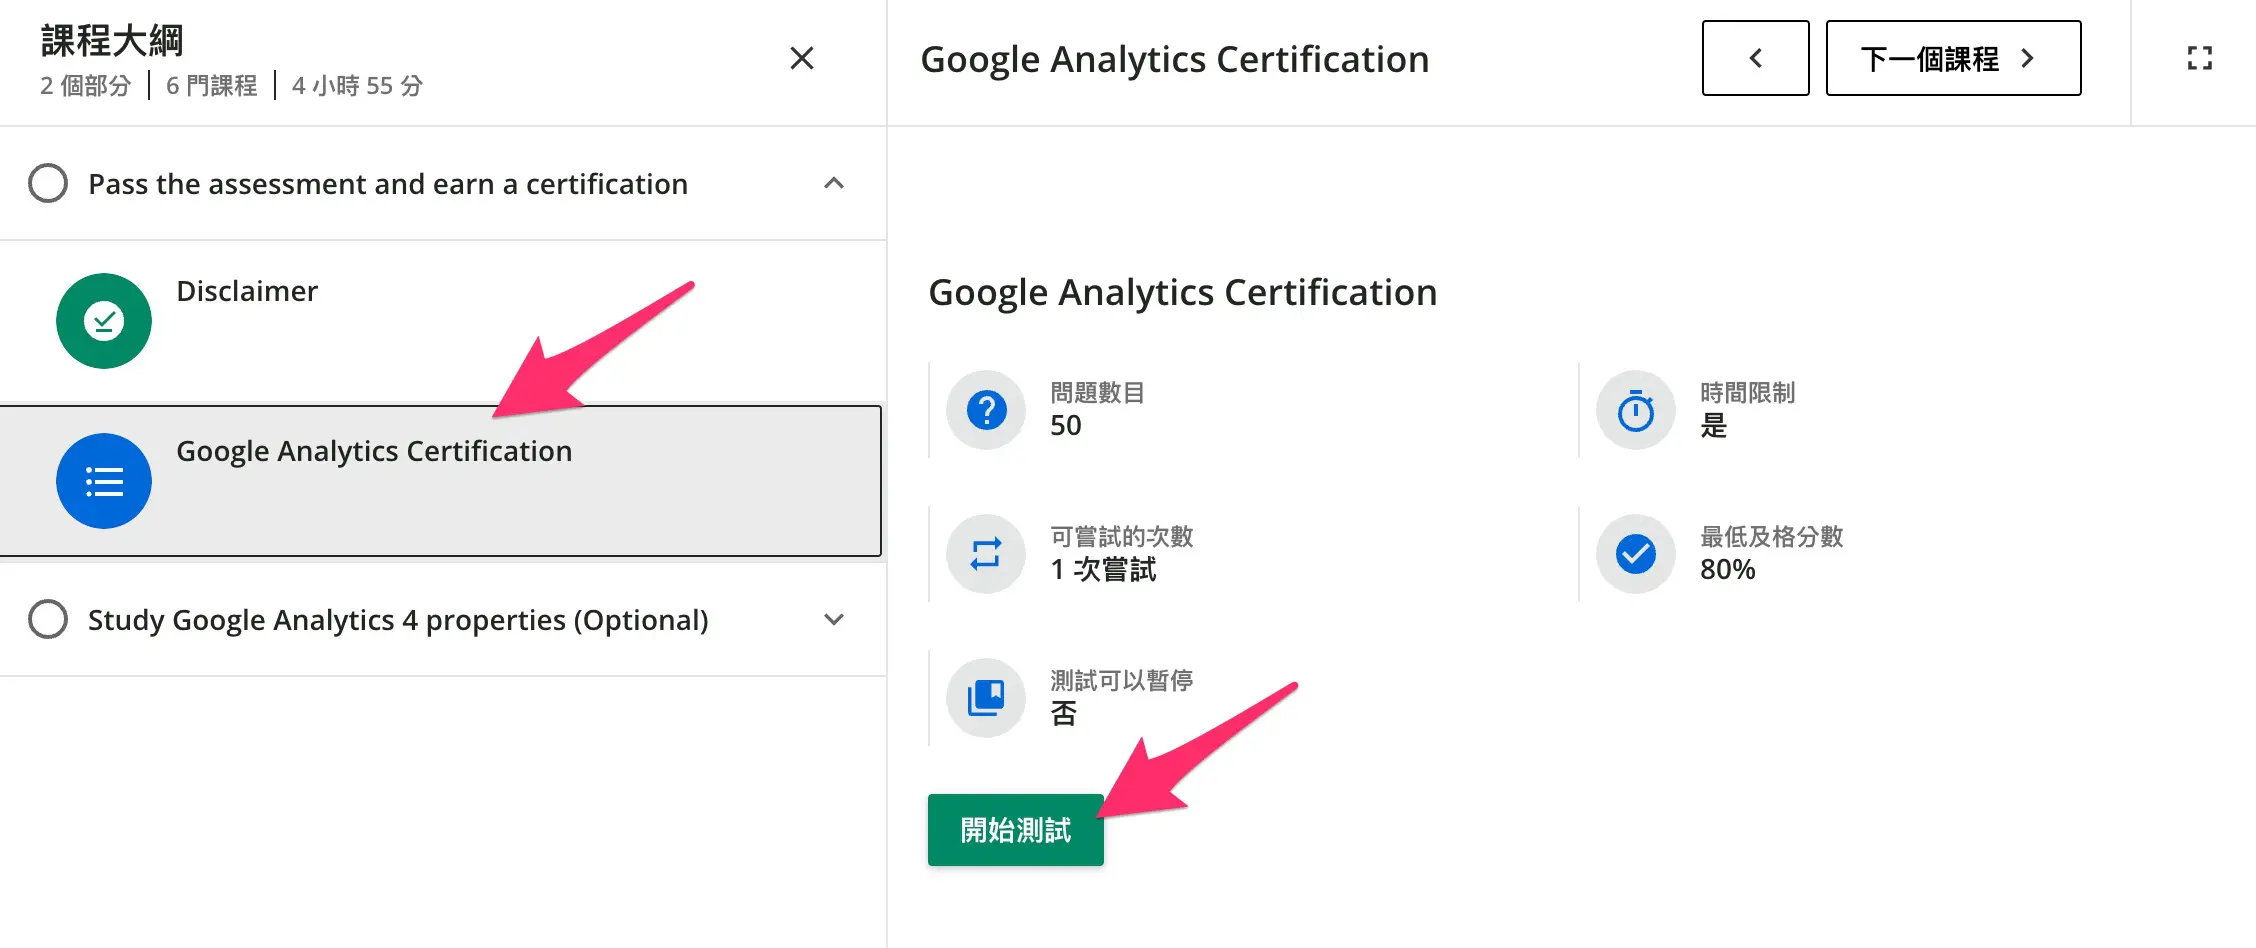
Task: Open the Disclaimer lesson from the outline
Action: click(247, 291)
